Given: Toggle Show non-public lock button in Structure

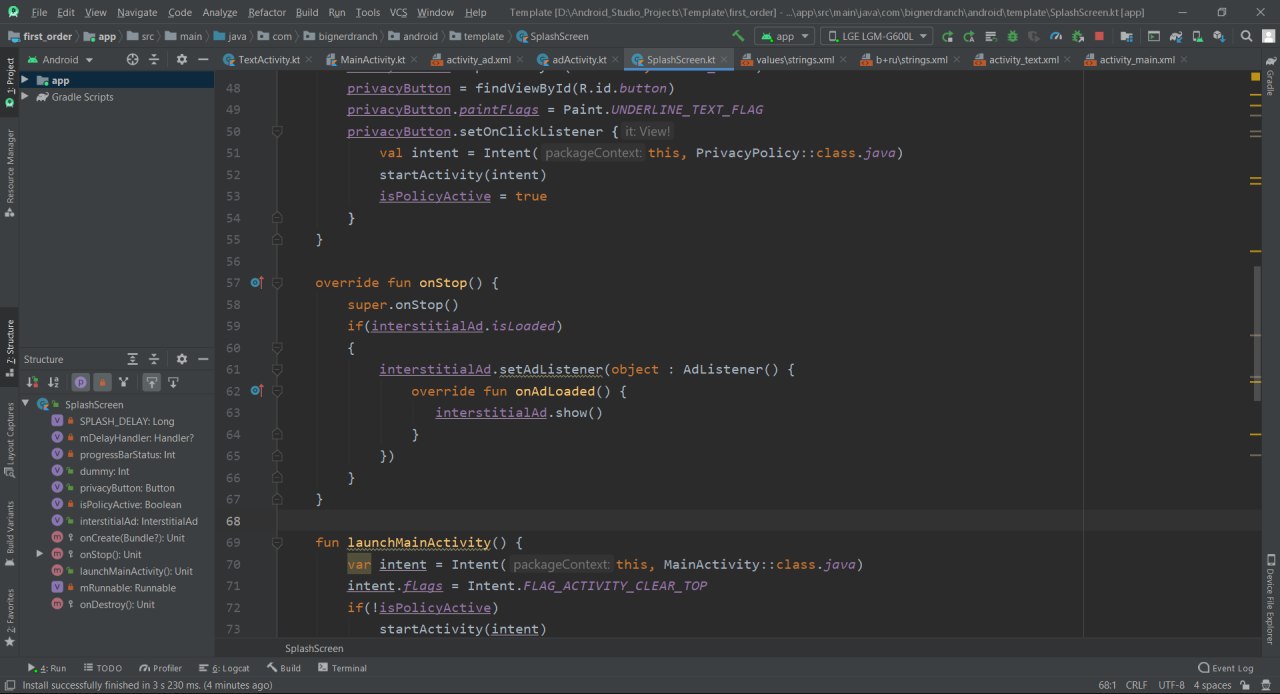Looking at the screenshot, I should [101, 382].
